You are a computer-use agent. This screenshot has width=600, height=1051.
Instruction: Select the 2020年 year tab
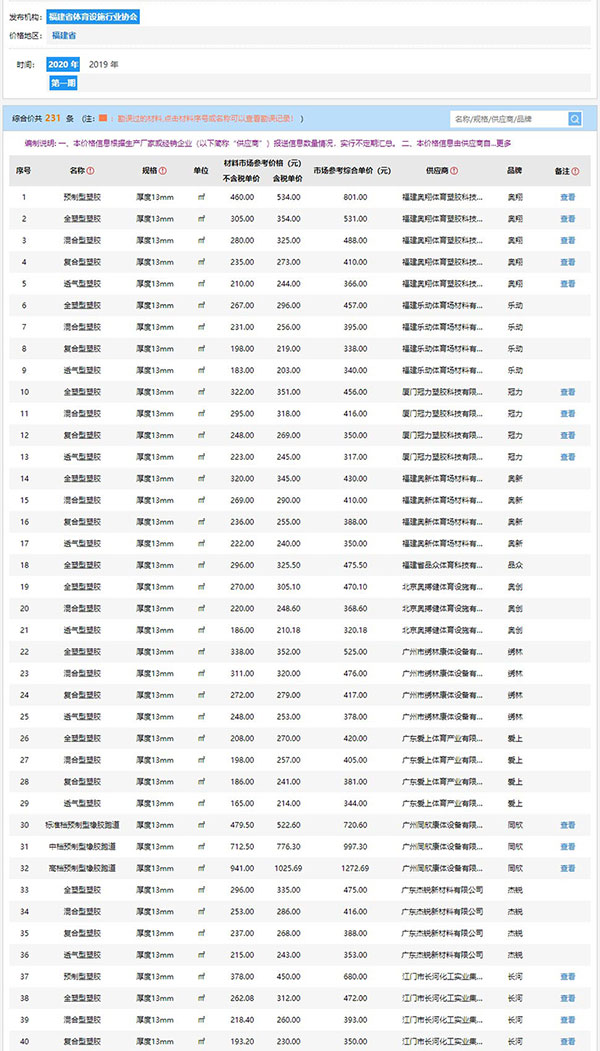coord(62,64)
